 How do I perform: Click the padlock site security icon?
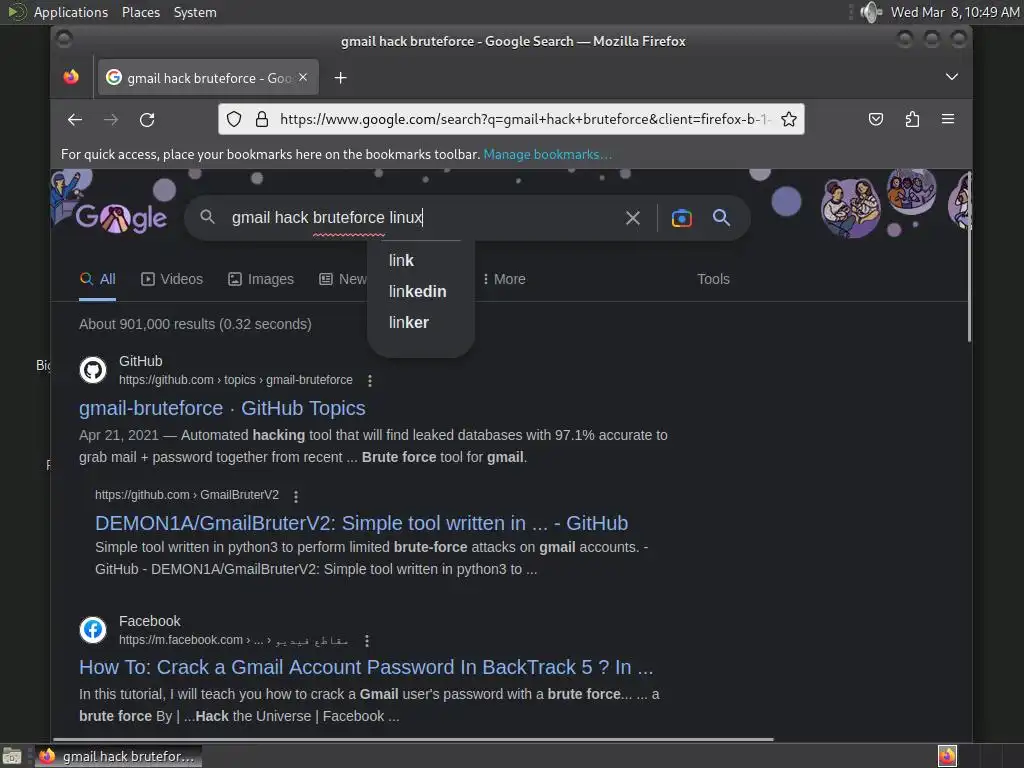tap(262, 119)
